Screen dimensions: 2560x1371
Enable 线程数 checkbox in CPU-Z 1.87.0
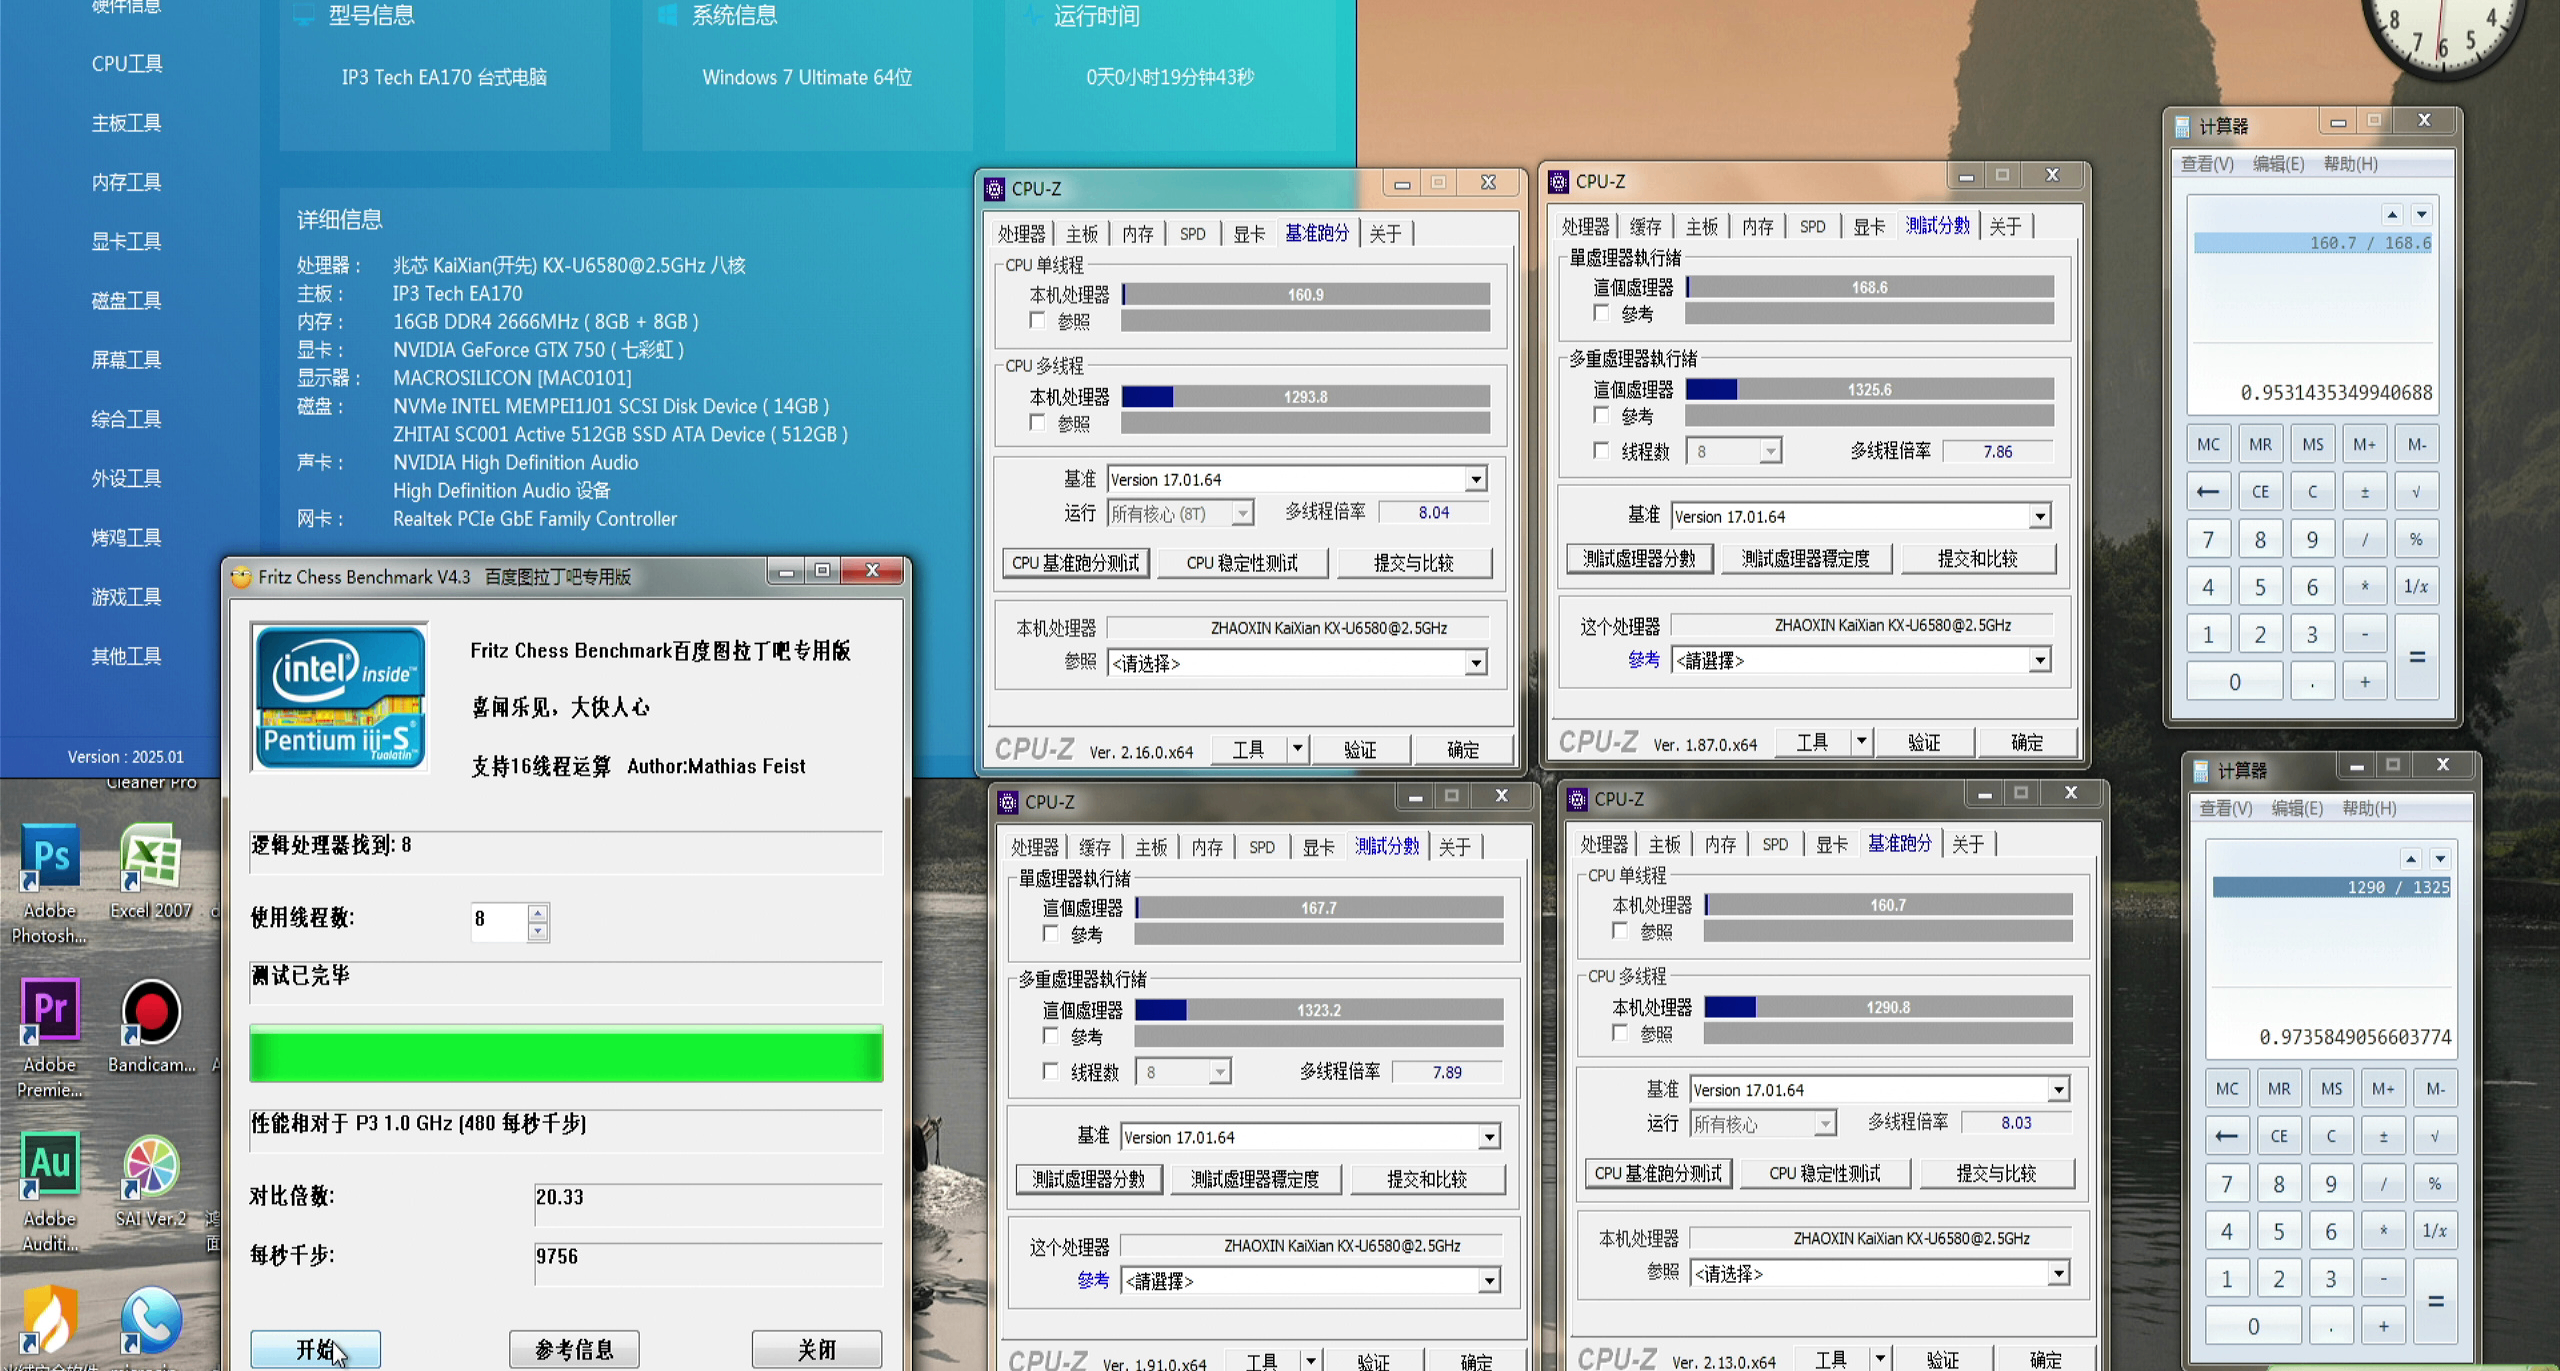[1601, 451]
